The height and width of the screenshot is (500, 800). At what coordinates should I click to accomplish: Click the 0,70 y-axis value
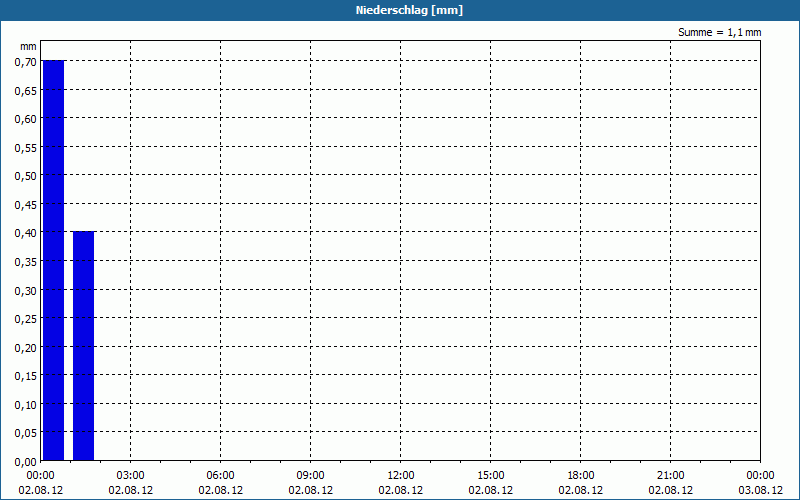[26, 62]
